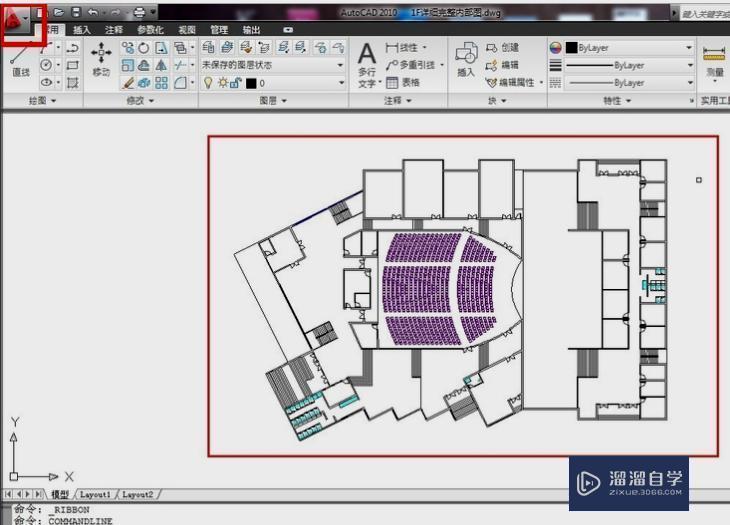Open the ByLayer lineweight dropdown
This screenshot has width=730, height=525.
(x=629, y=65)
